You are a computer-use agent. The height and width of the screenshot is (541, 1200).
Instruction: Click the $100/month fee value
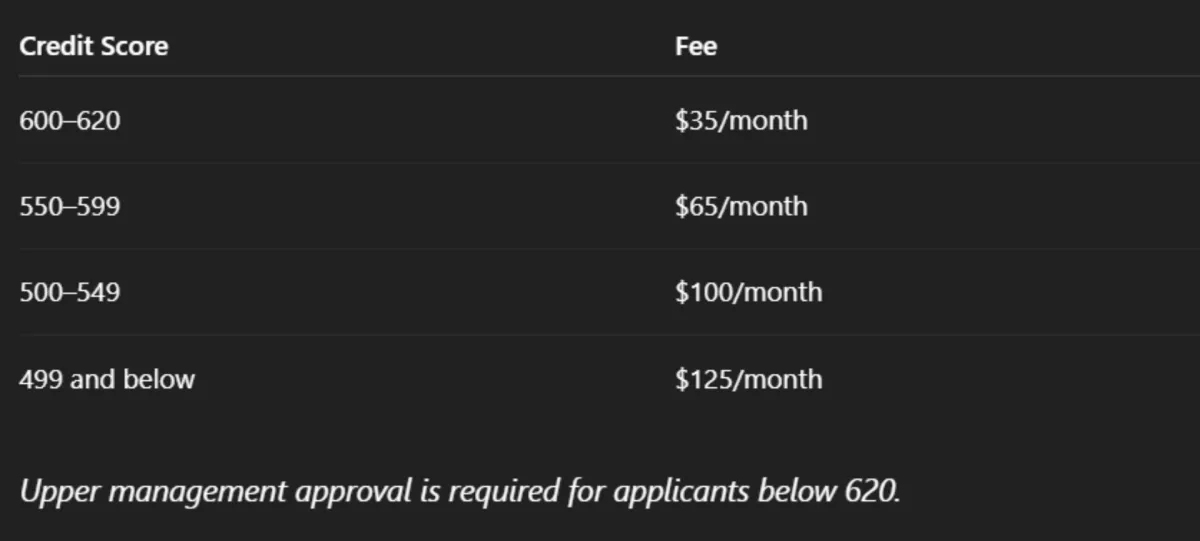tap(748, 293)
